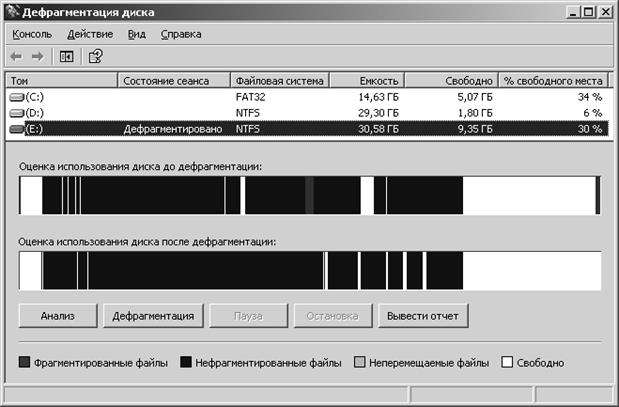The image size is (619, 407).
Task: Open the Действие menu
Action: (90, 34)
